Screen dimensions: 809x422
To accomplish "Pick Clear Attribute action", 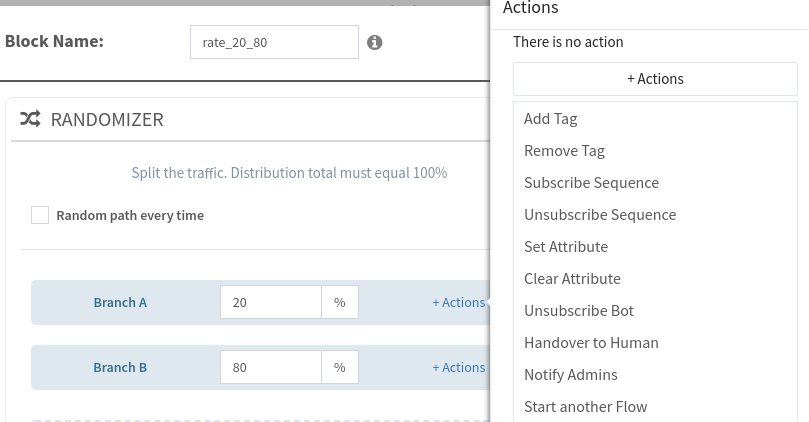I will pos(572,279).
